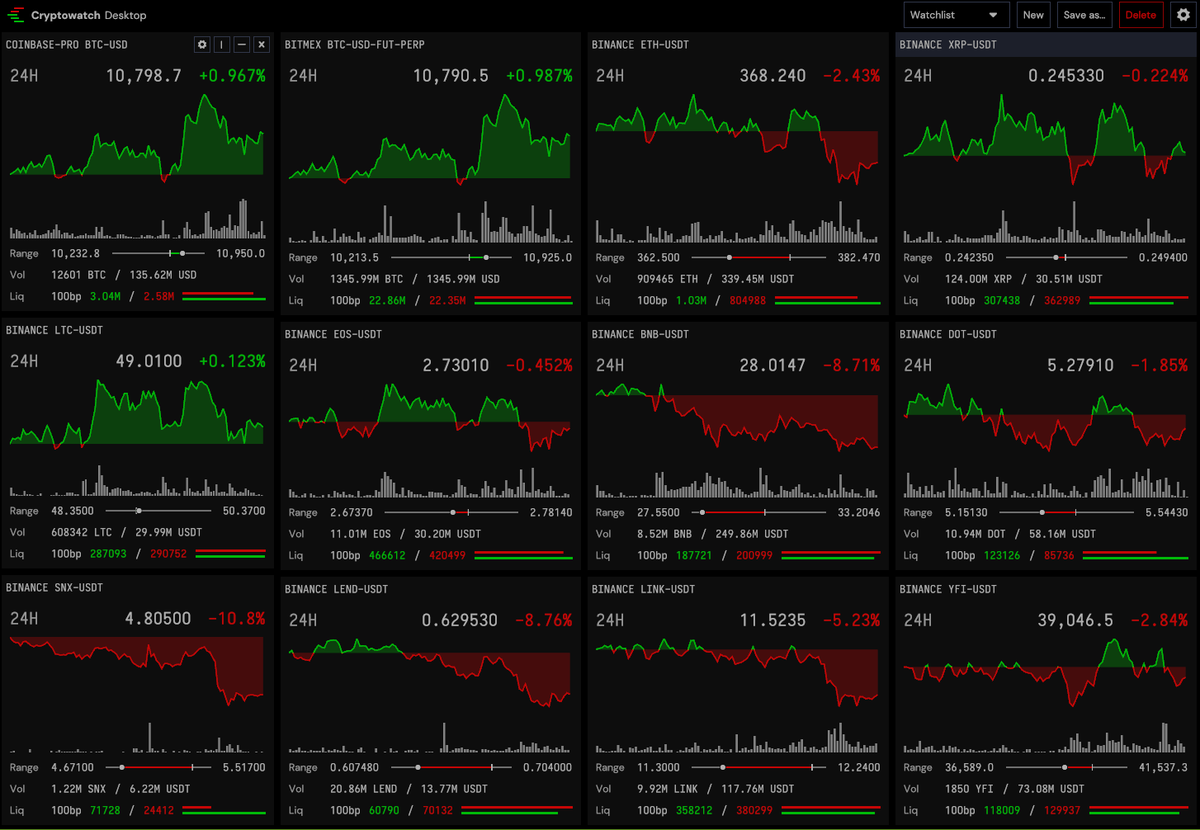Click the BINANCE EOS-USDT volume bars
This screenshot has height=830, width=1200.
[x=430, y=482]
